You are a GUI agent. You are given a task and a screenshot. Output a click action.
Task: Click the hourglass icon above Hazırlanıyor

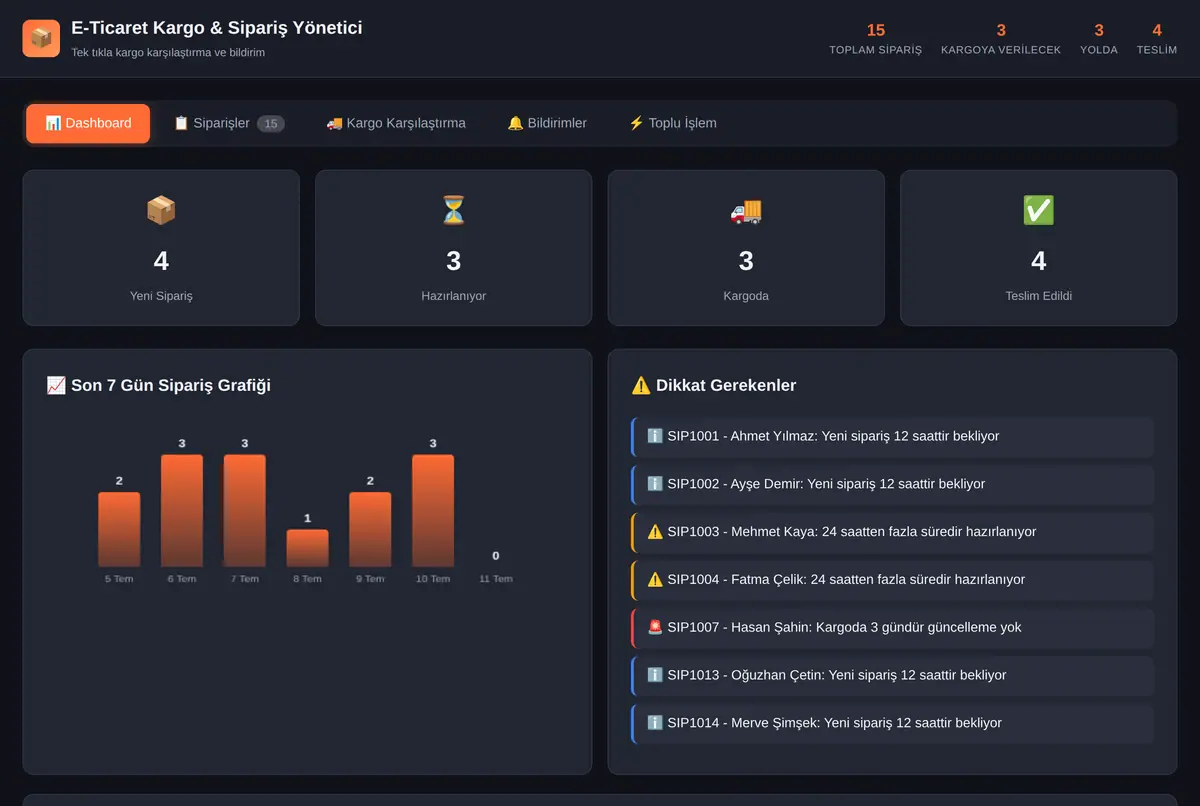point(453,210)
